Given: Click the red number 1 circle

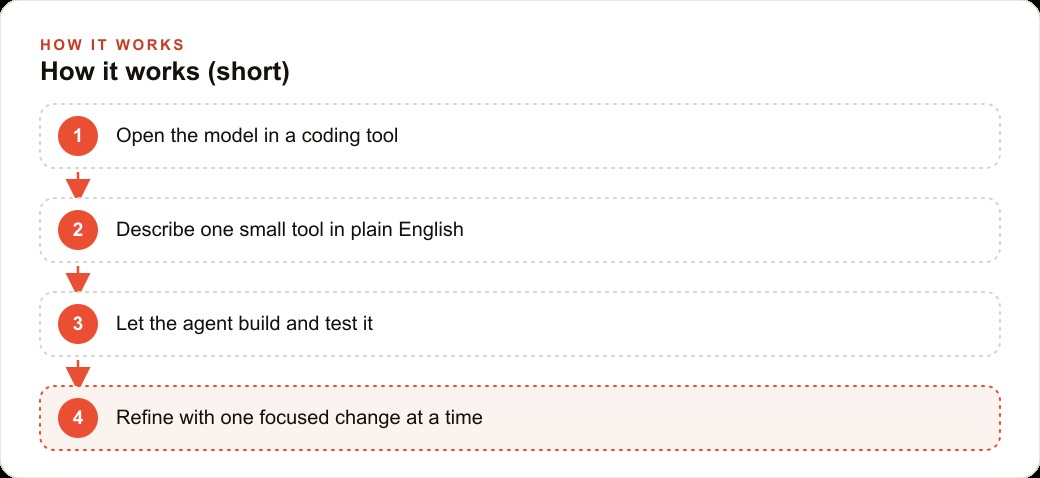Looking at the screenshot, I should (x=78, y=136).
